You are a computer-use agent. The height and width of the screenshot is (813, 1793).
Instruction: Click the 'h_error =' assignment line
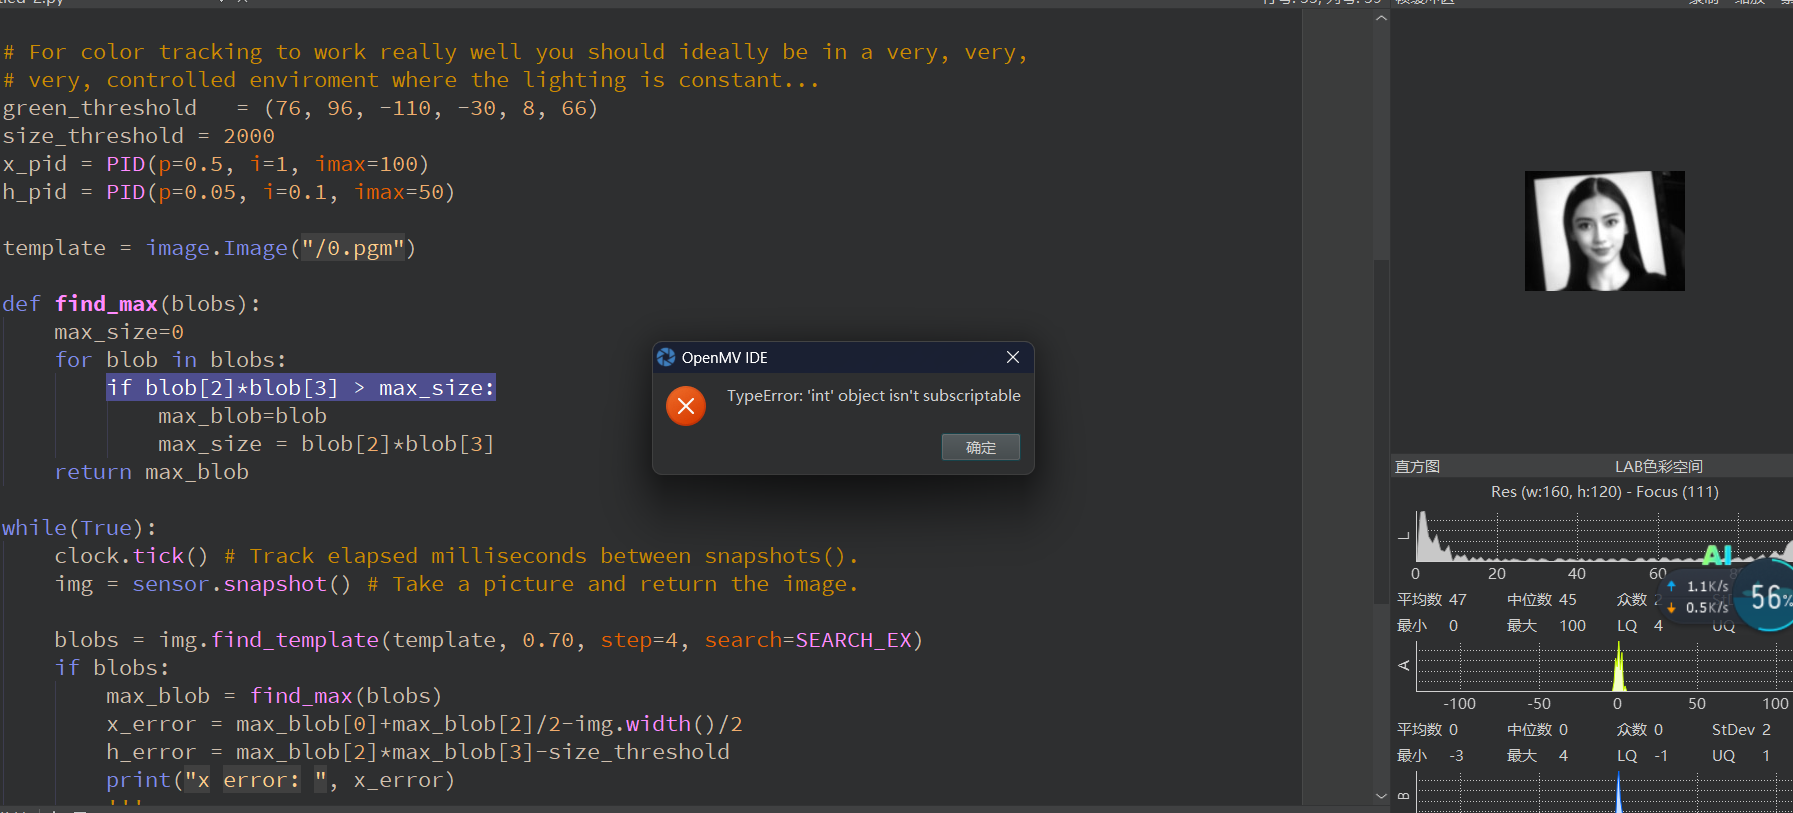(x=418, y=752)
